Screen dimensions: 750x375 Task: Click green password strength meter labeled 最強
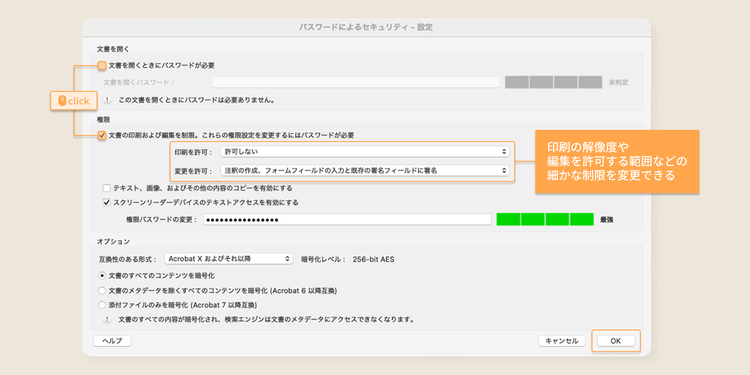(545, 220)
